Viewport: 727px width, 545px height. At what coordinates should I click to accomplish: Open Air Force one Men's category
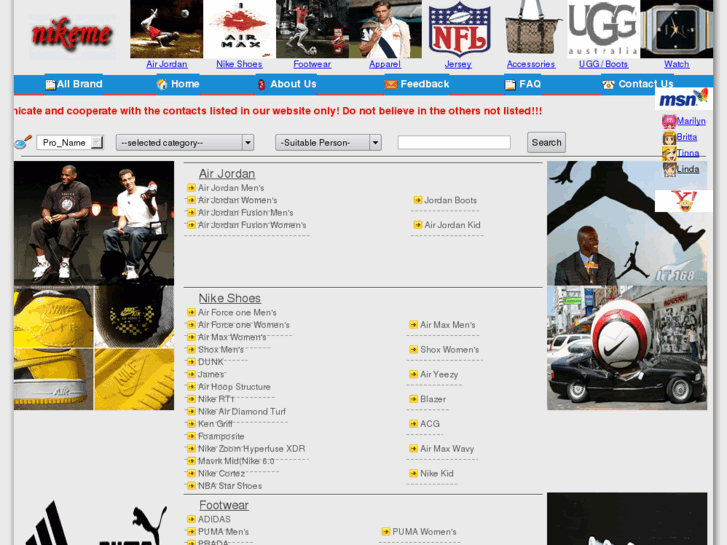[237, 313]
